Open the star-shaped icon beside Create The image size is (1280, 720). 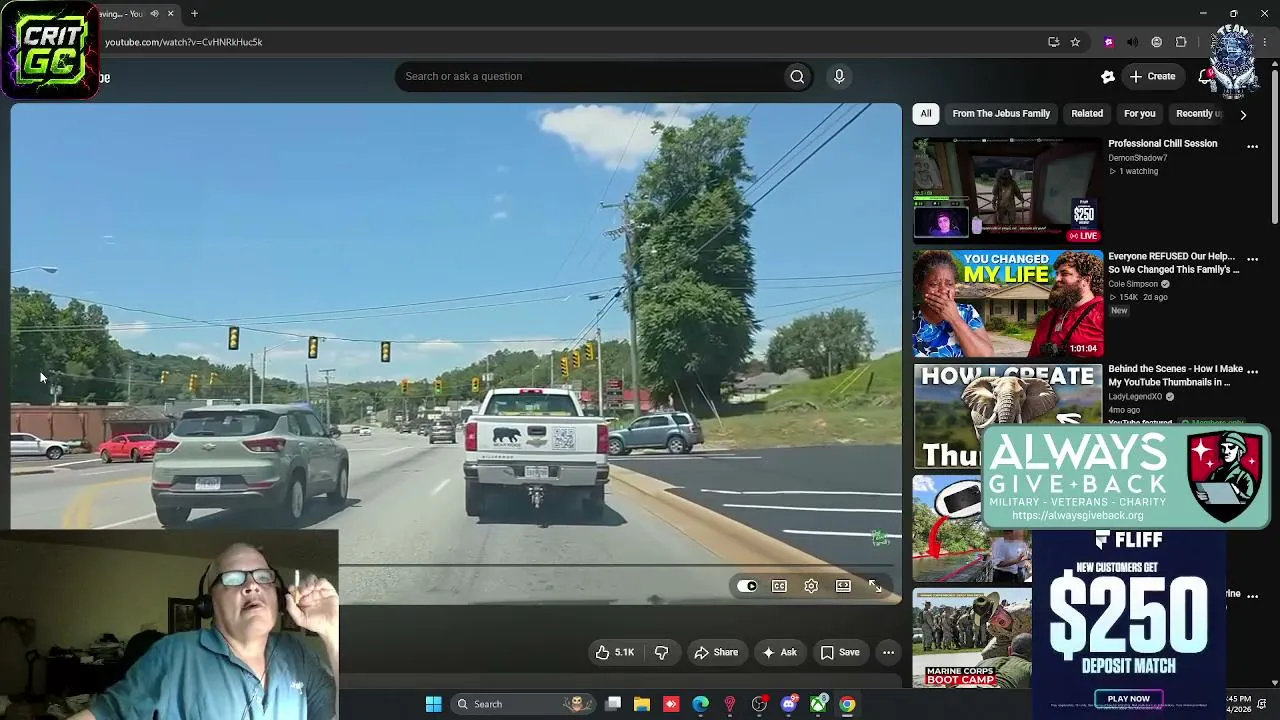coord(1108,76)
